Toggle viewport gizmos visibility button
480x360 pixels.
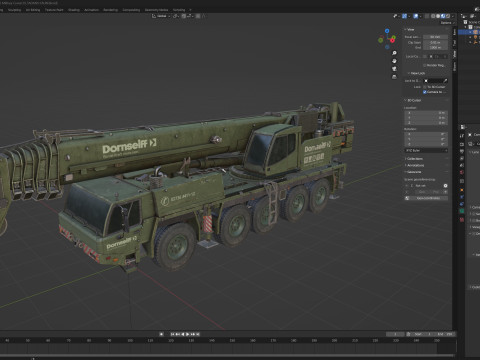(x=404, y=16)
